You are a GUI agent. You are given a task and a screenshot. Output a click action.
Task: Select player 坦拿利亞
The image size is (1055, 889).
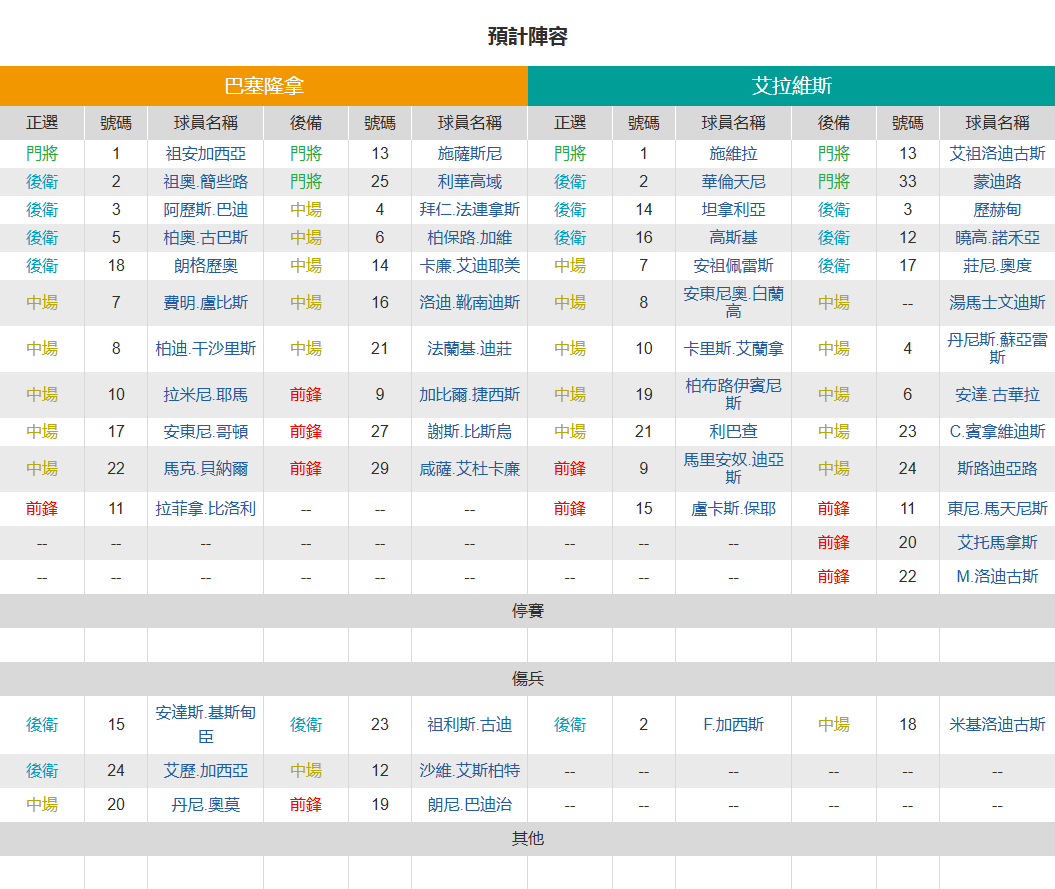[x=733, y=210]
